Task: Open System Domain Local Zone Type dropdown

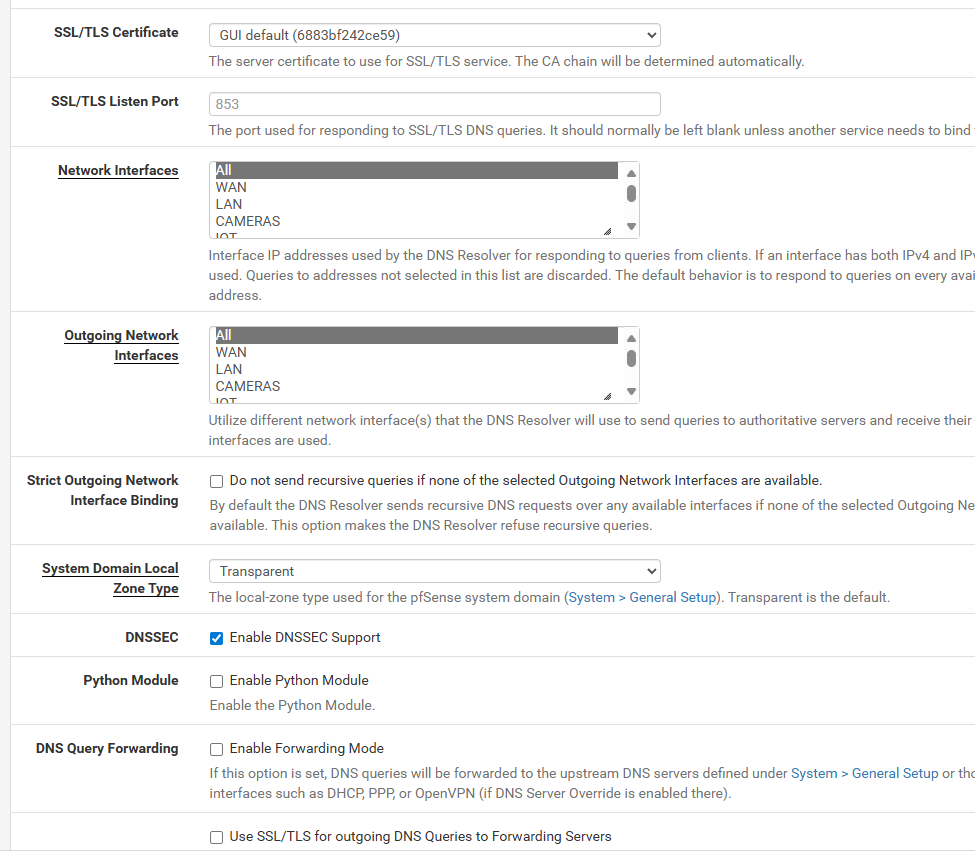Action: [x=435, y=571]
